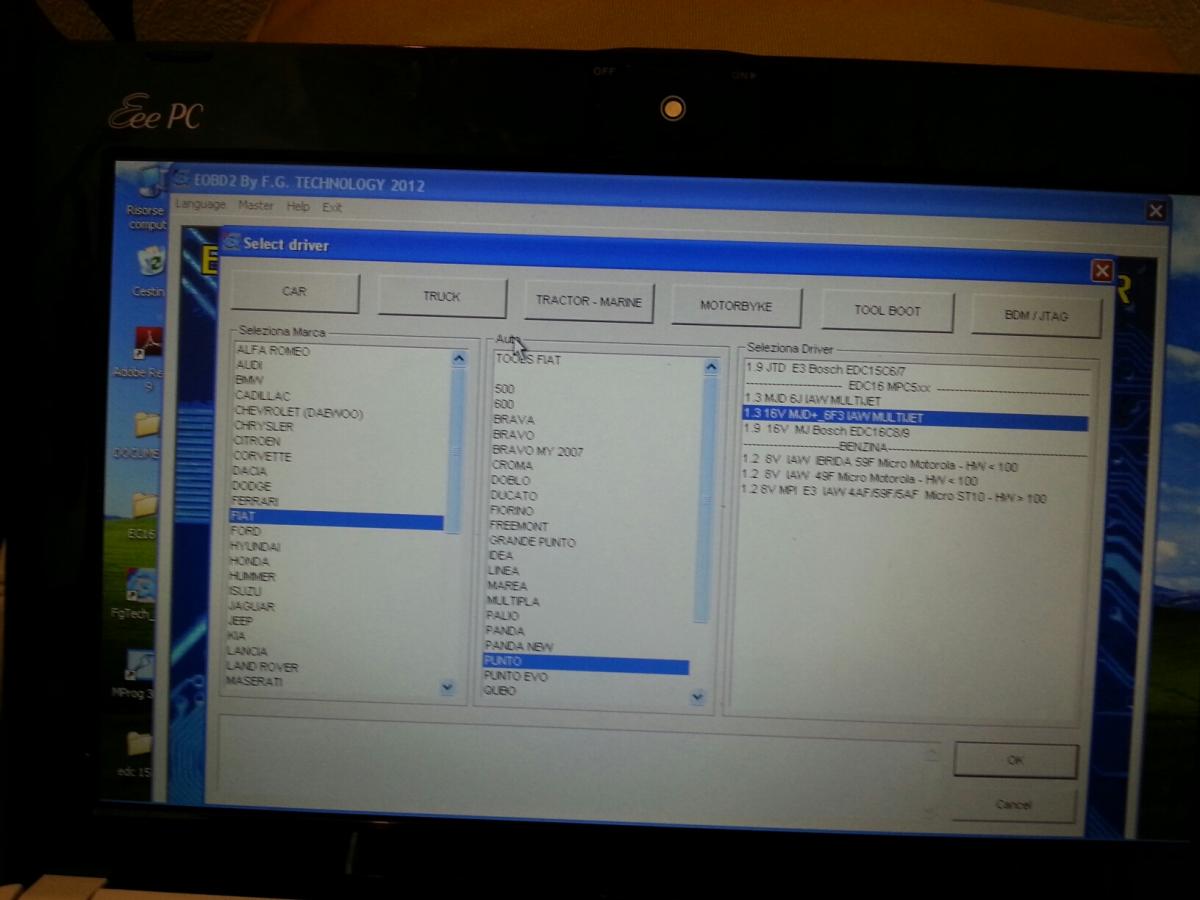Click the brand list scroll-up arrow
This screenshot has width=1200, height=900.
459,359
